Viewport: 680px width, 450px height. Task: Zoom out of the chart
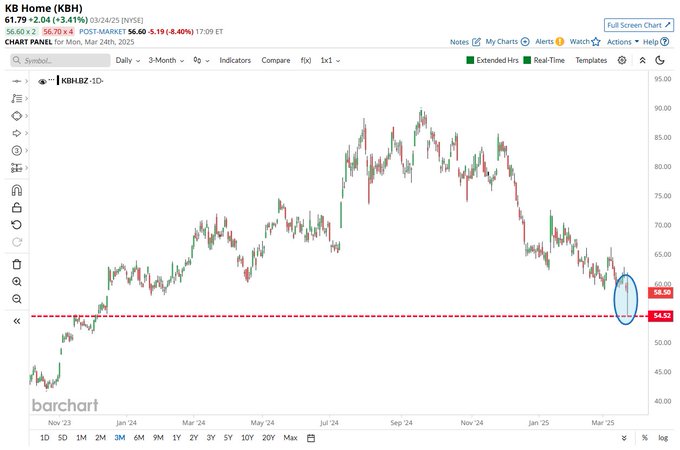tap(16, 299)
